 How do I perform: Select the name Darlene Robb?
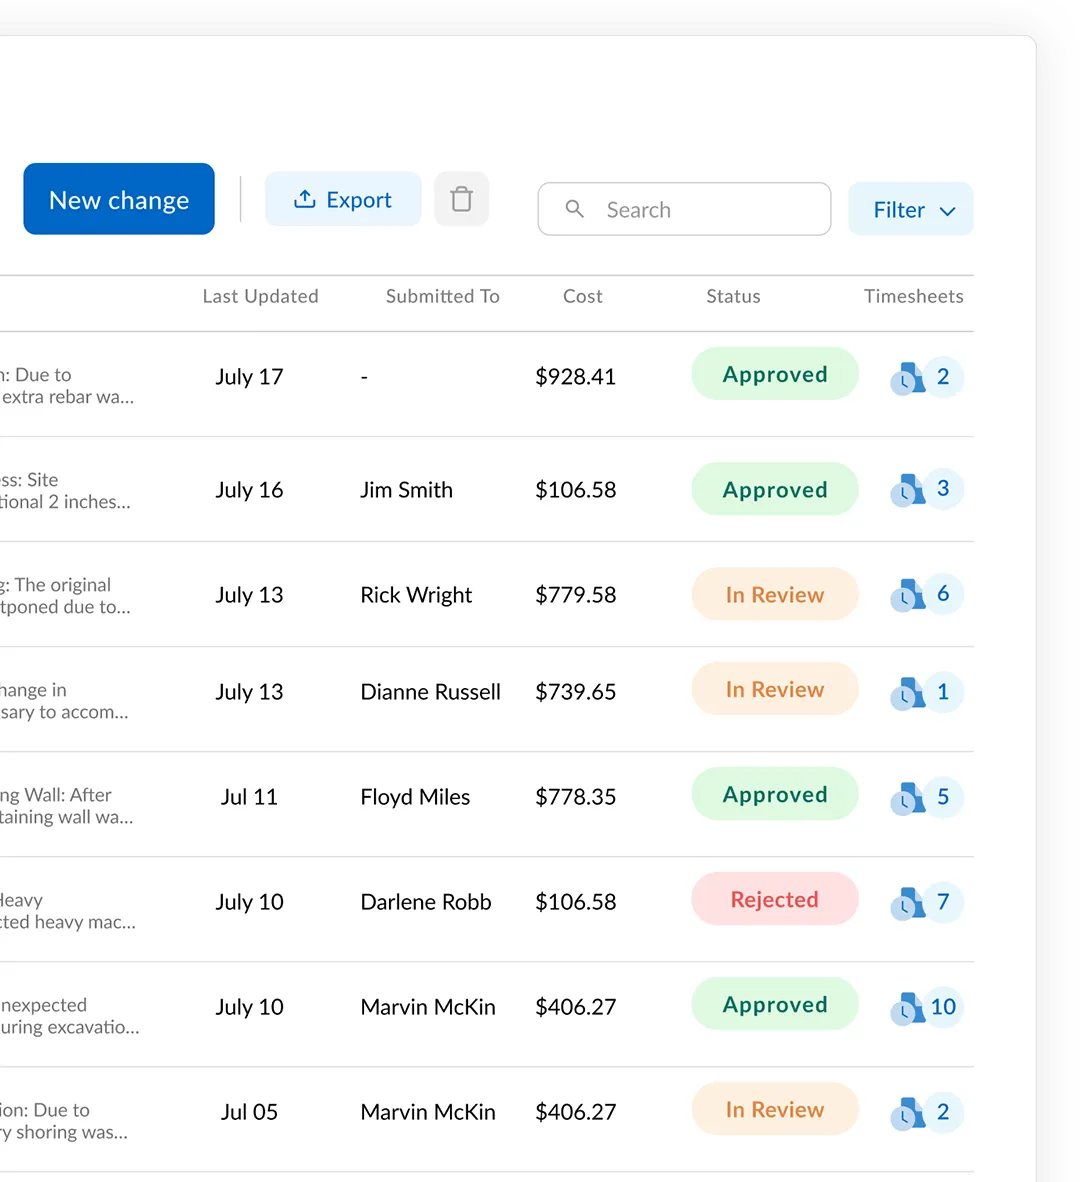point(426,902)
